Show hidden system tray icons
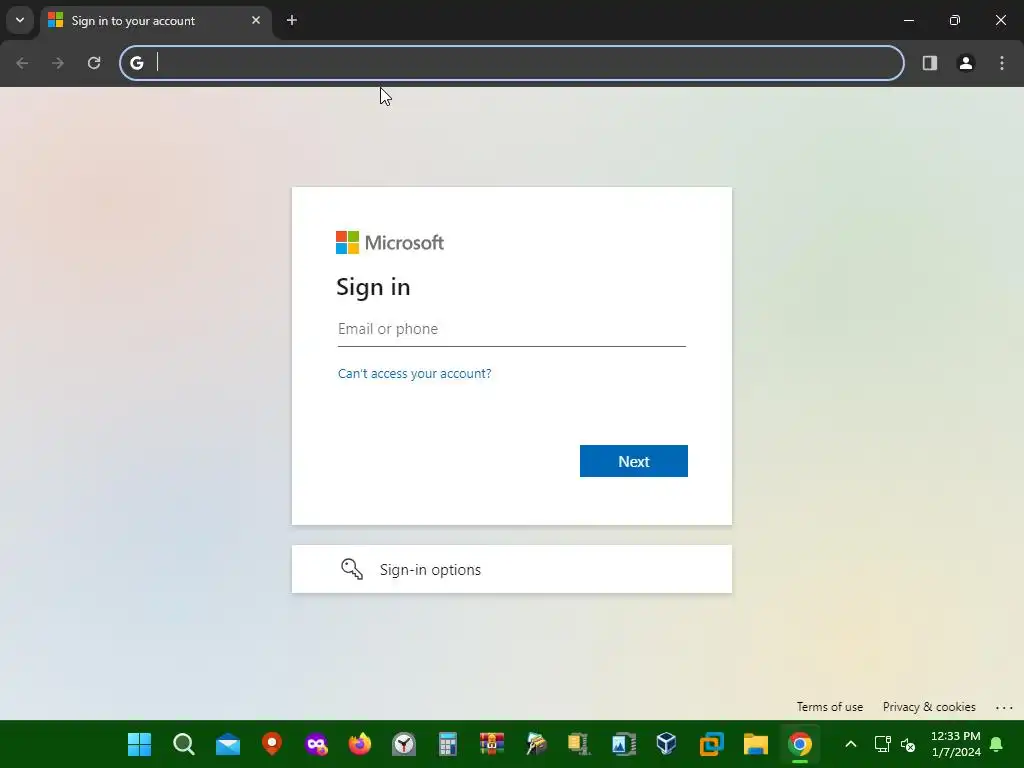The height and width of the screenshot is (768, 1024). coord(850,744)
